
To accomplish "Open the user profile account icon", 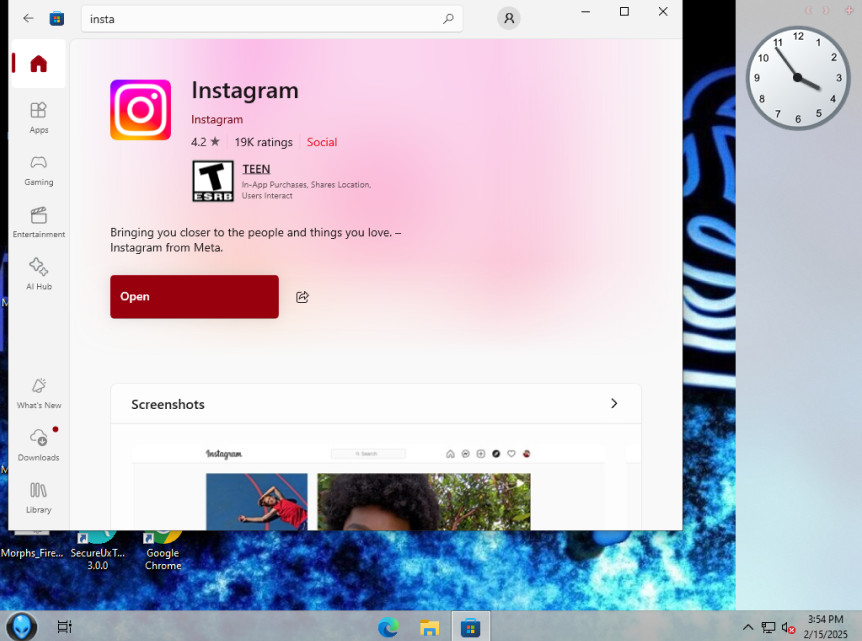I will pos(509,18).
